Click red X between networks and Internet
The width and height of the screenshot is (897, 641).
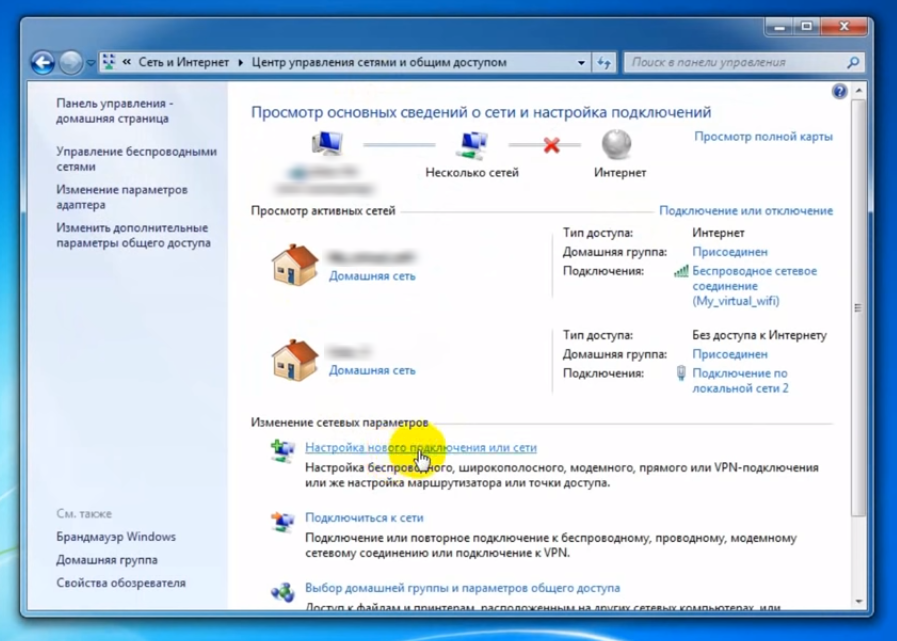[x=551, y=145]
